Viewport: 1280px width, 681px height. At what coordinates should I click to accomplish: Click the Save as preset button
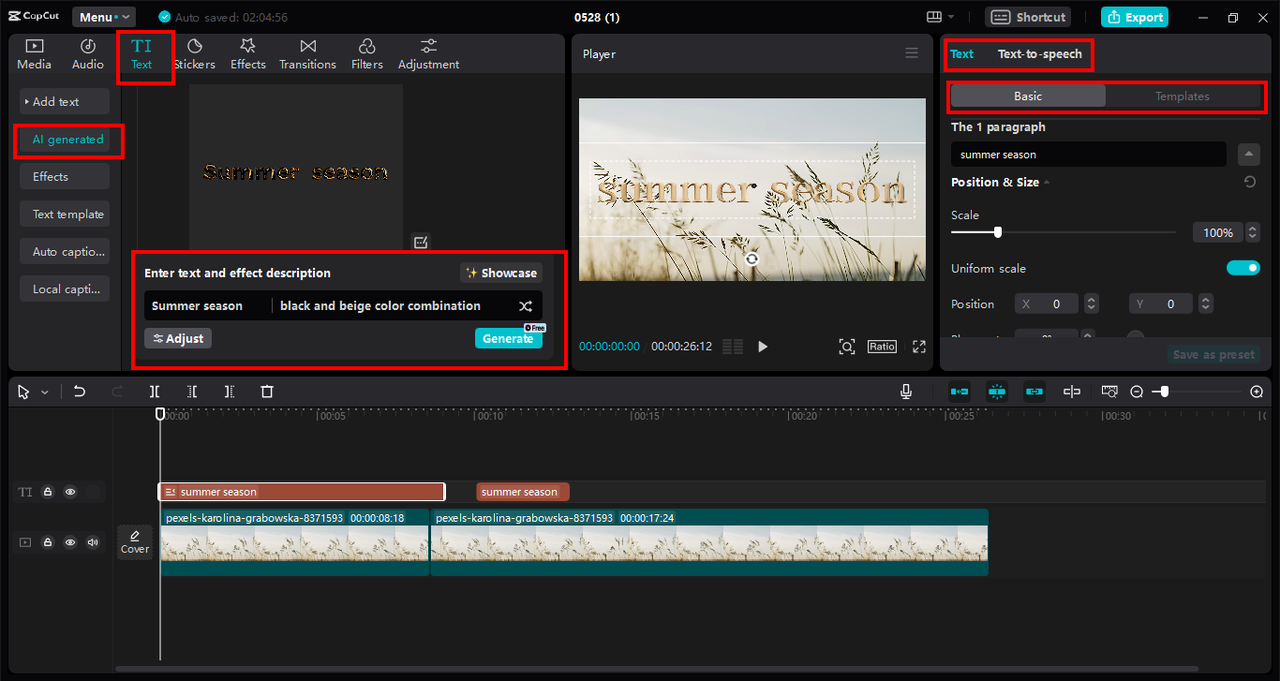point(1213,355)
